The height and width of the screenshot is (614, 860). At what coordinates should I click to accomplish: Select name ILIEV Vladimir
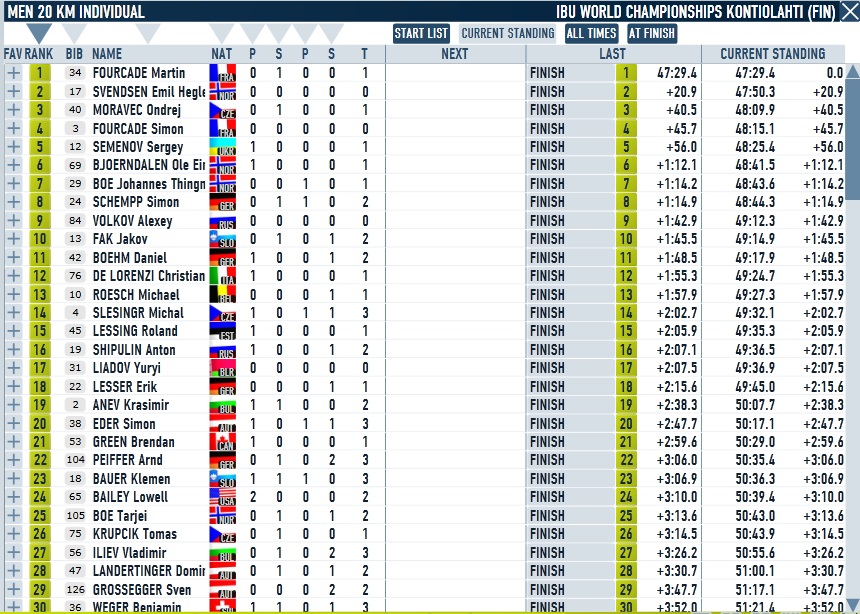tap(129, 553)
